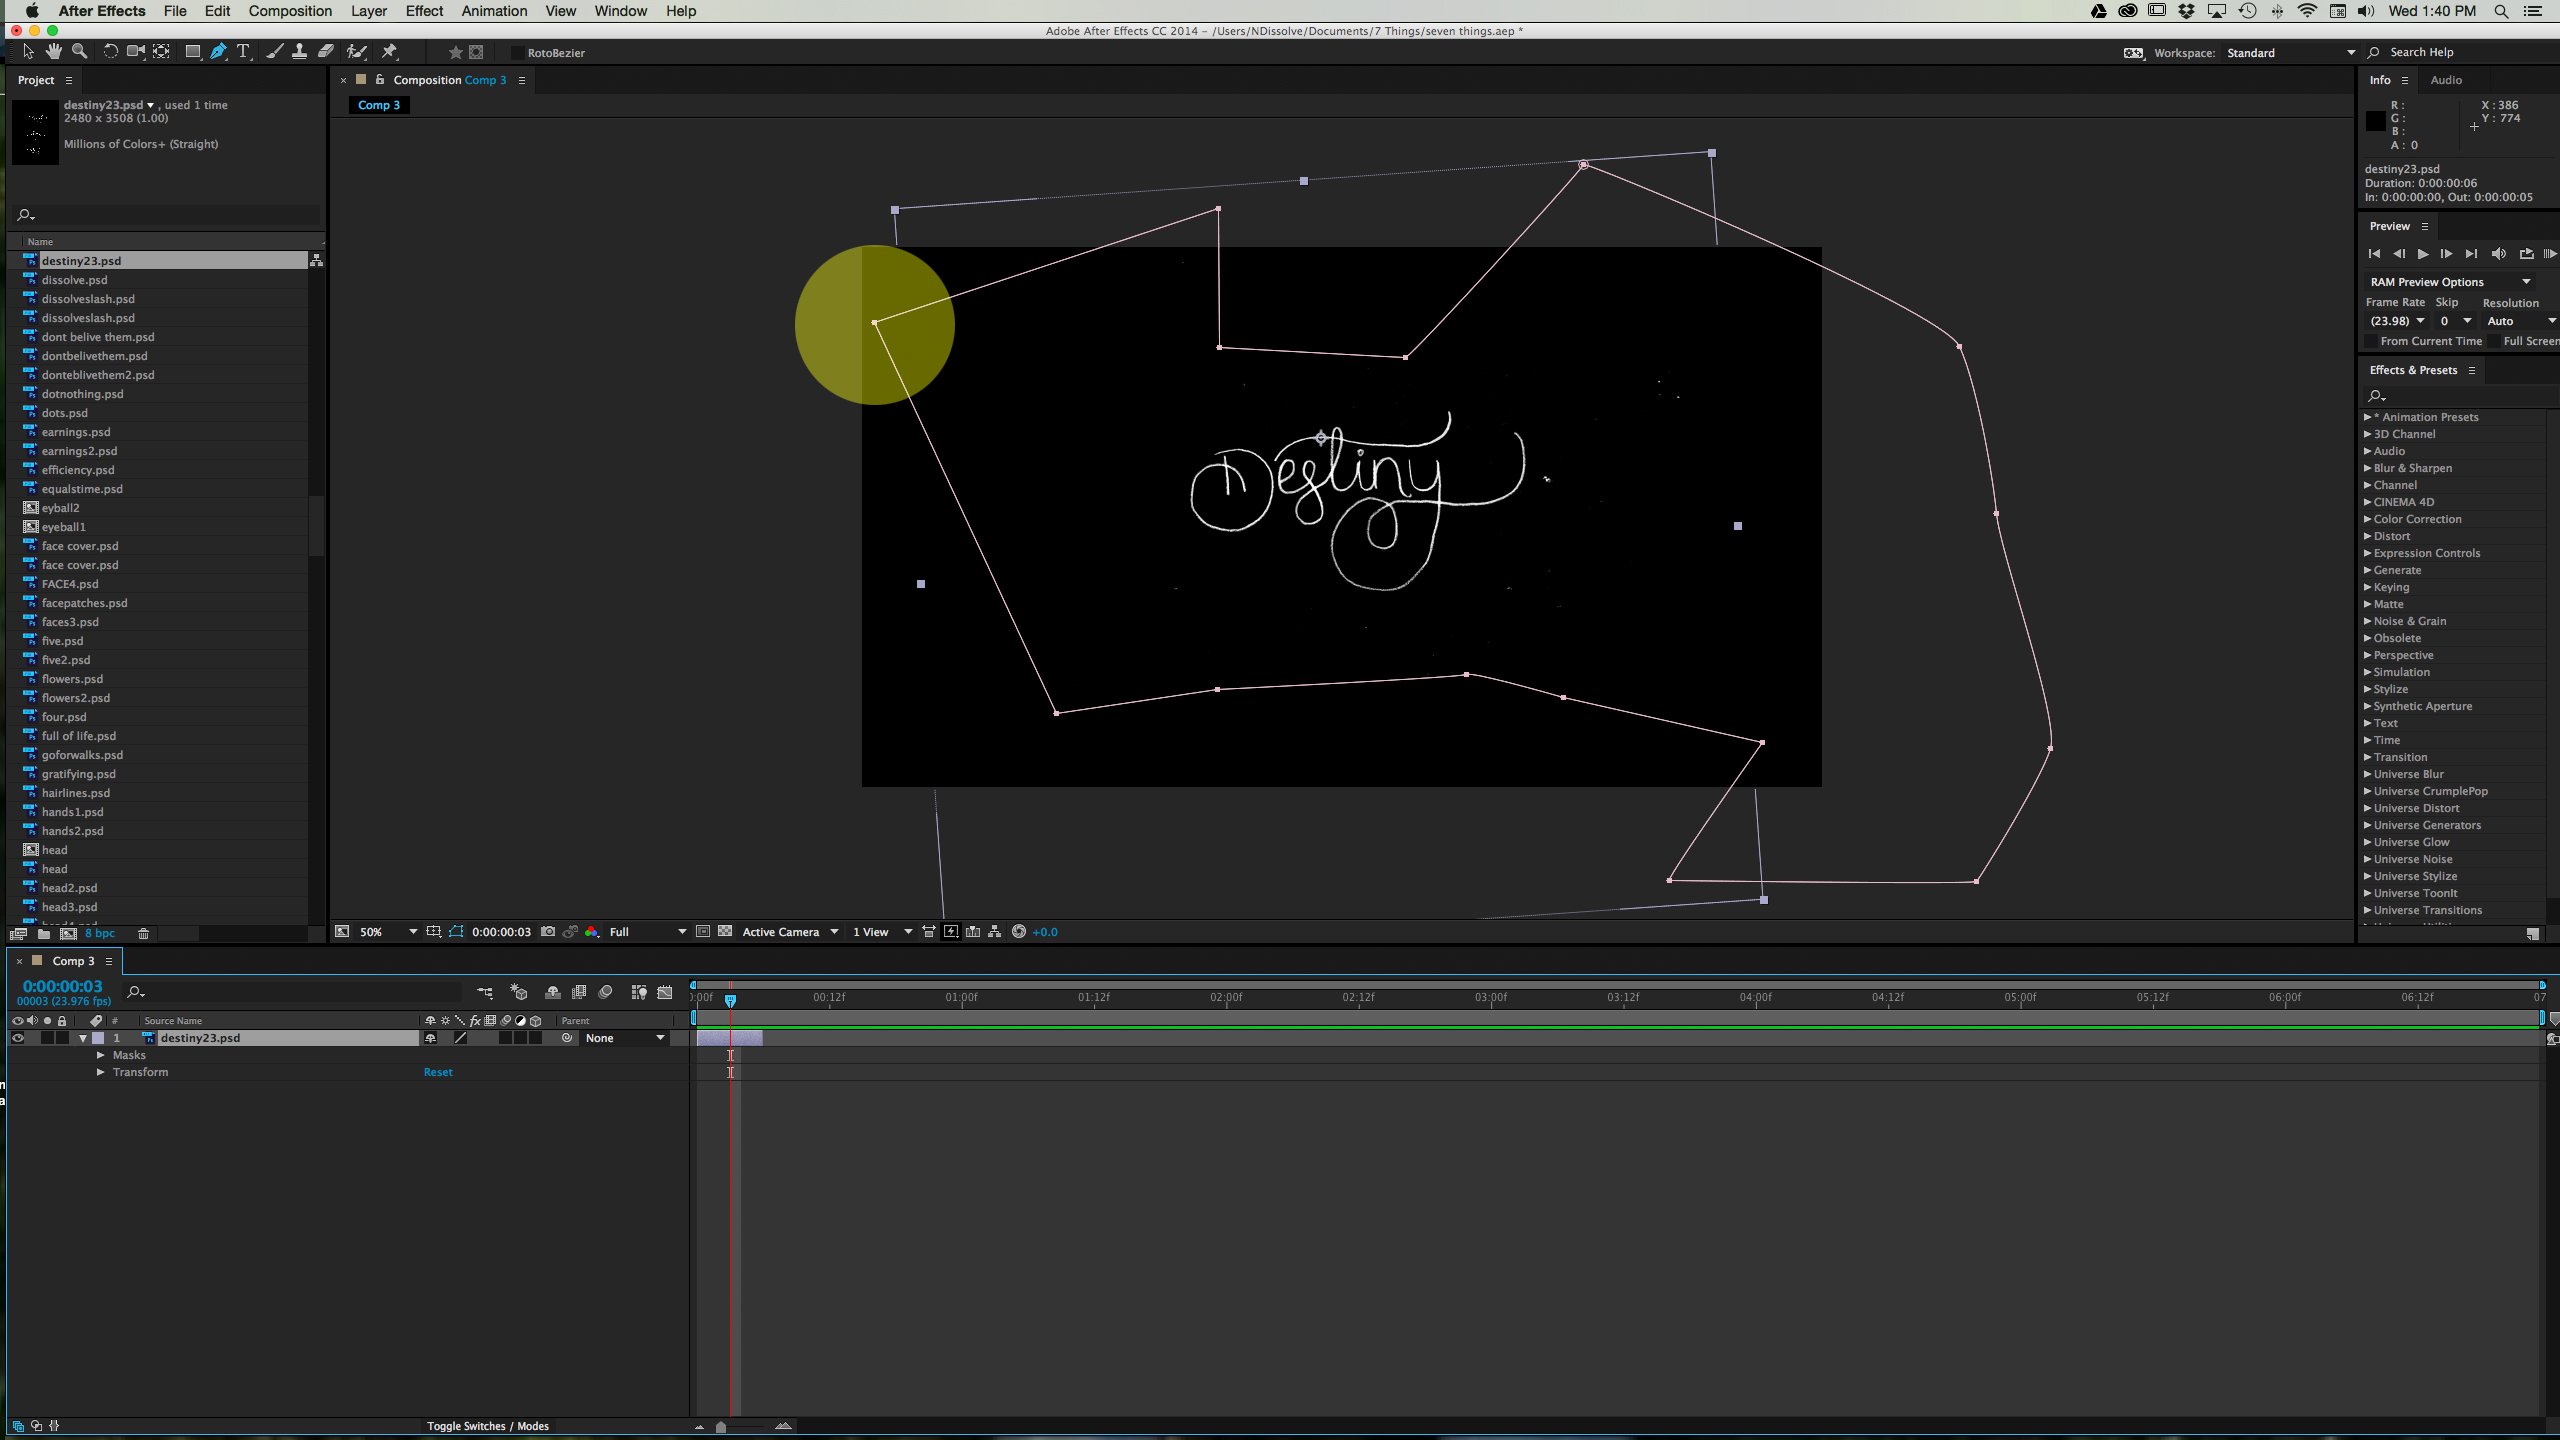The width and height of the screenshot is (2560, 1440).
Task: Click the Effect menu in menu bar
Action: [427, 11]
